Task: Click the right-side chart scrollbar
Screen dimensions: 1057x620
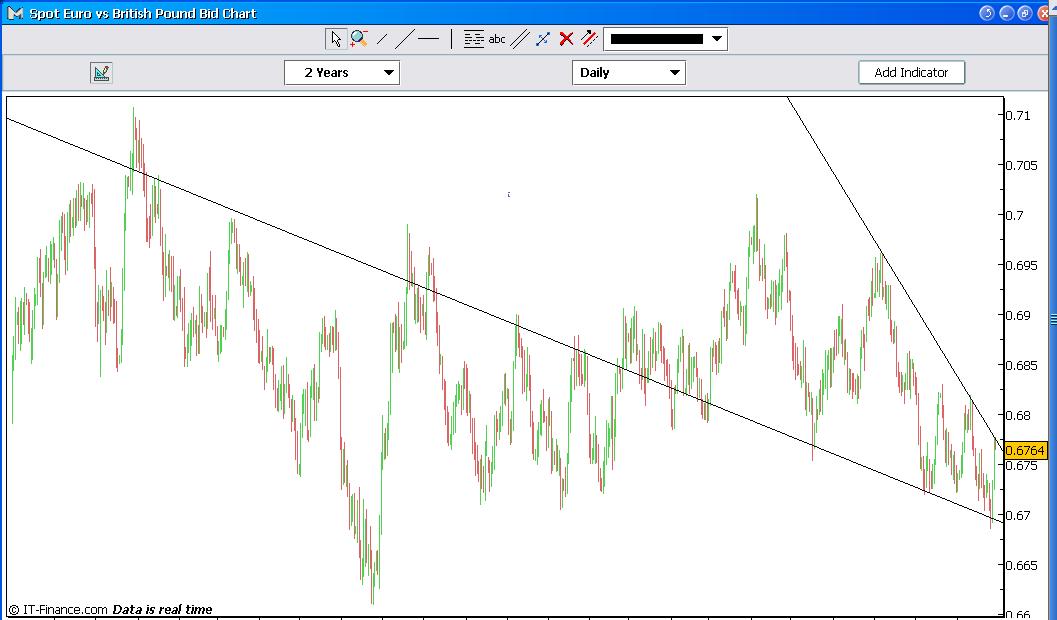Action: pyautogui.click(x=1051, y=320)
